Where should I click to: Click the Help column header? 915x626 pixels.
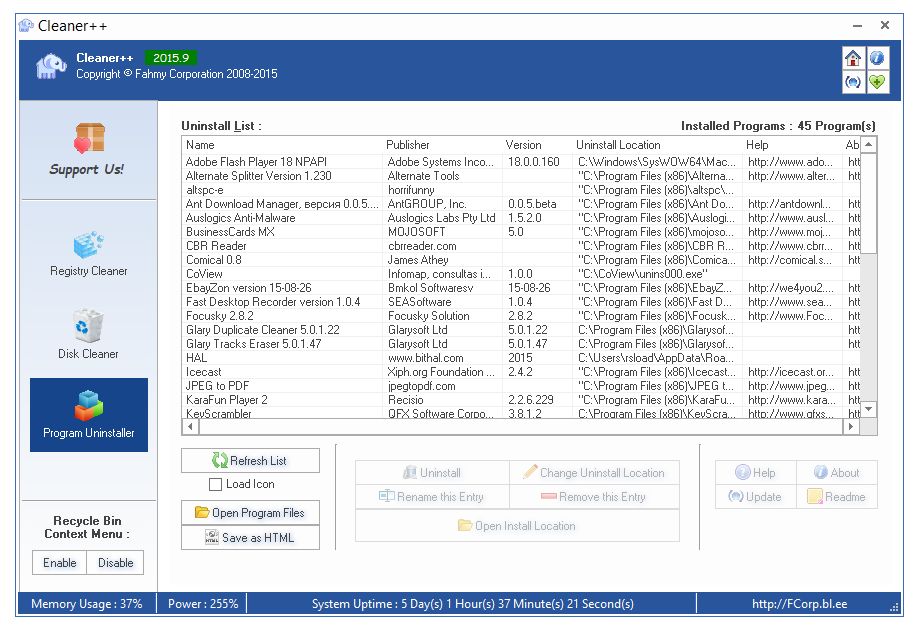point(792,145)
